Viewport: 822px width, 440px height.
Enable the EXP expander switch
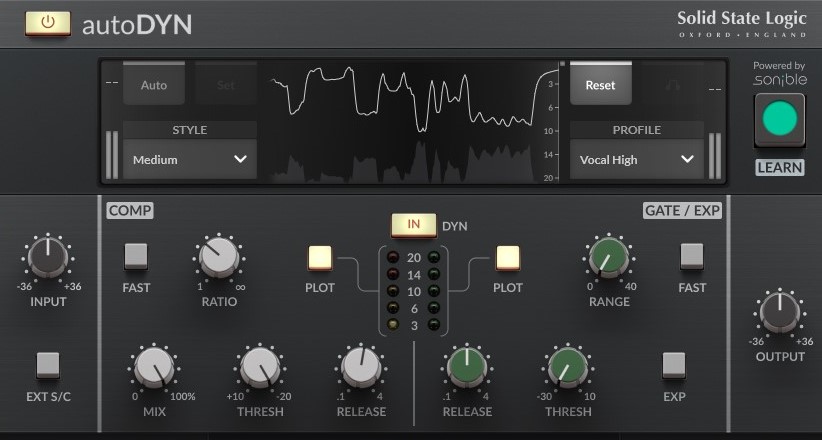(x=674, y=365)
